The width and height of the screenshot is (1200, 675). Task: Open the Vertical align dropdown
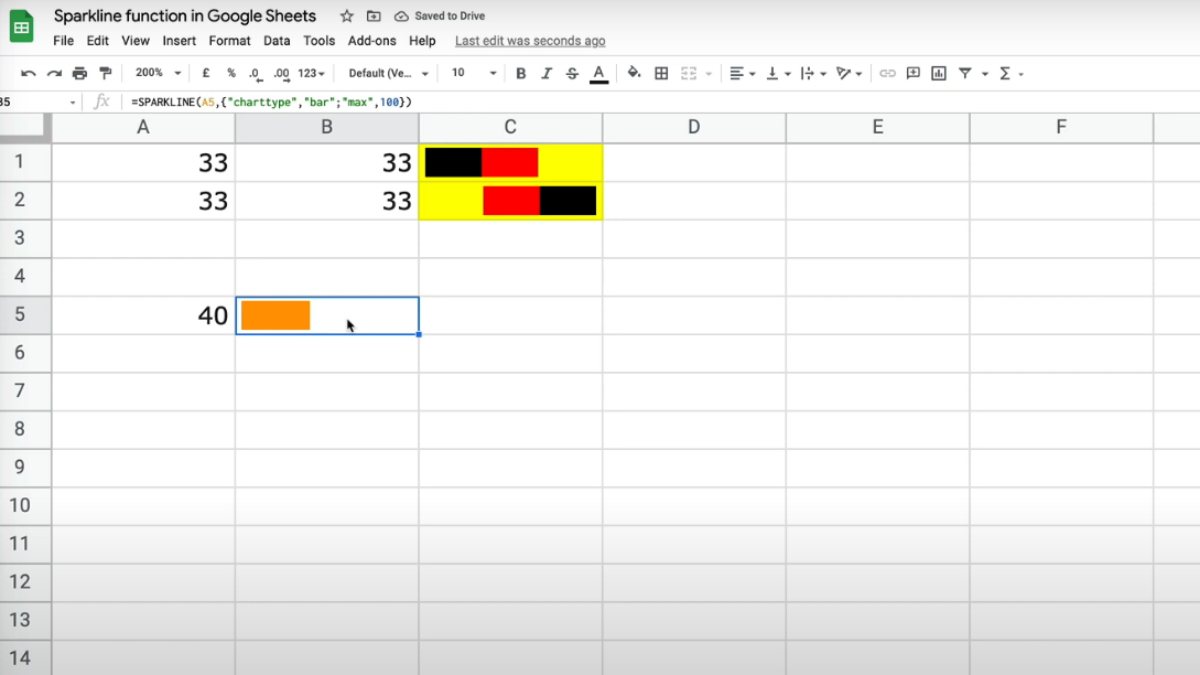pyautogui.click(x=777, y=73)
